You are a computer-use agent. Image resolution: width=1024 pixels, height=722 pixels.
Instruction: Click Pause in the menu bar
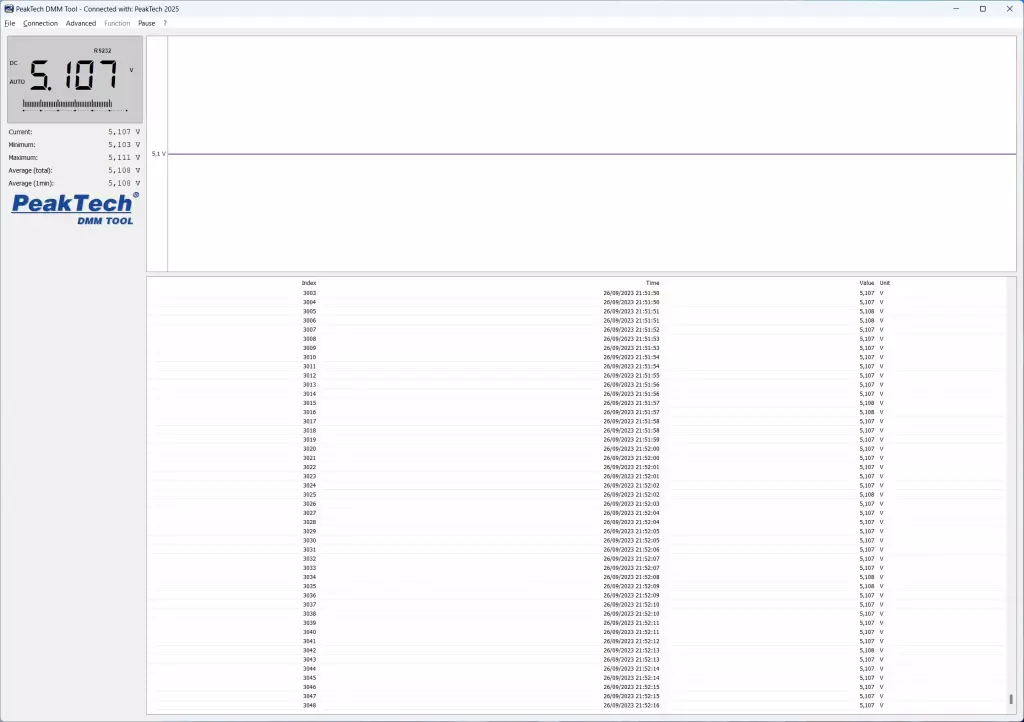(x=147, y=23)
